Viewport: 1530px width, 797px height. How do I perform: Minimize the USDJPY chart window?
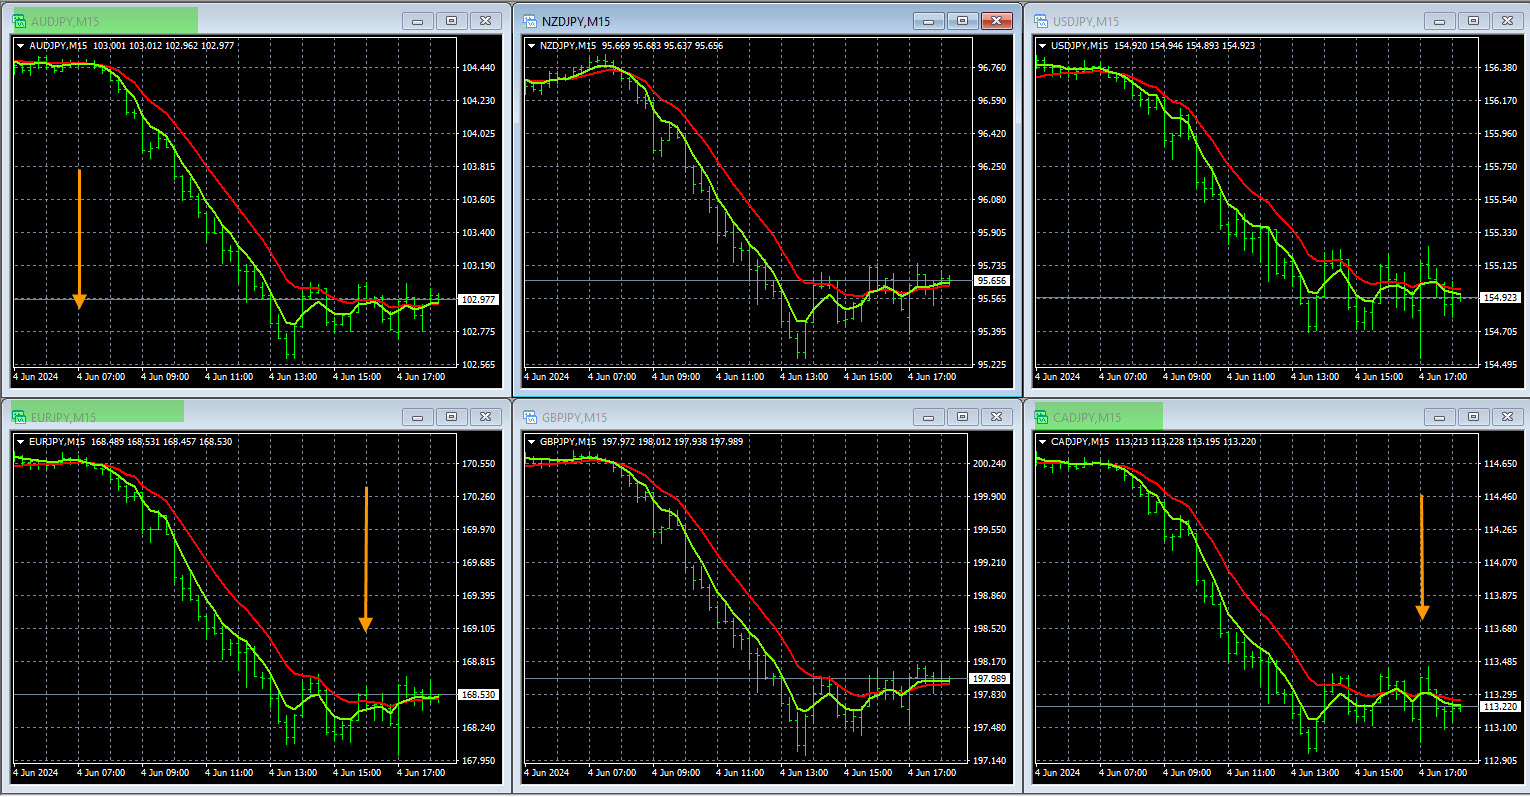pos(1440,21)
